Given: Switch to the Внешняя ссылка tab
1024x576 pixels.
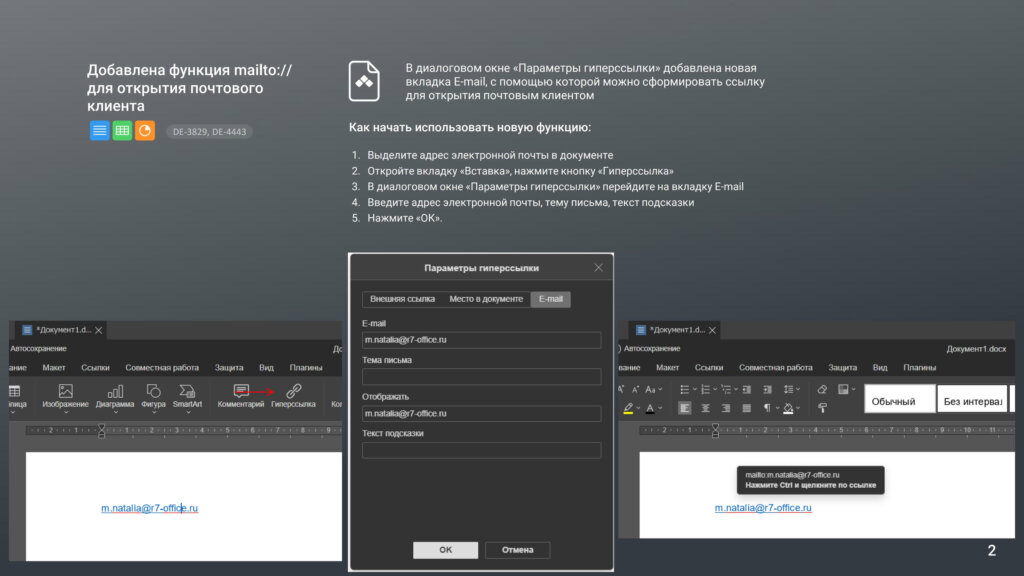Looking at the screenshot, I should point(402,299).
